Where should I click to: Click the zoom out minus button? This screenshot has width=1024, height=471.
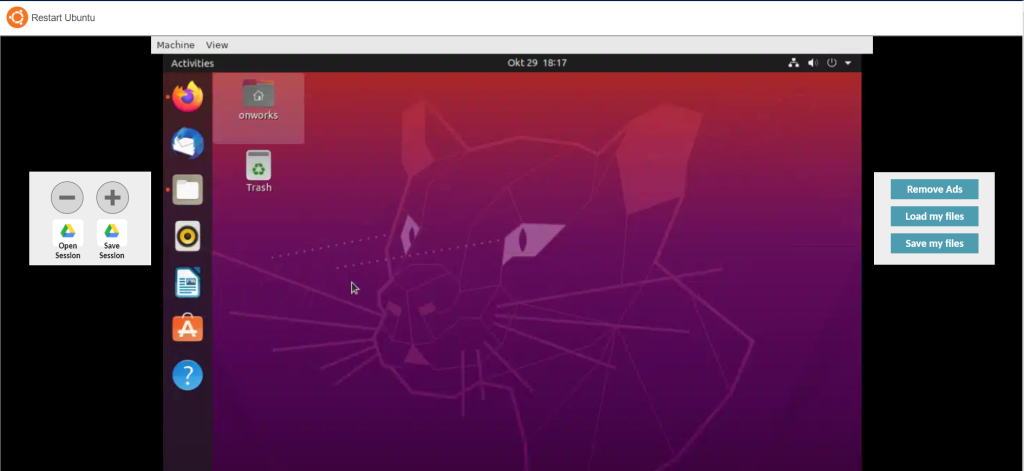click(x=67, y=197)
